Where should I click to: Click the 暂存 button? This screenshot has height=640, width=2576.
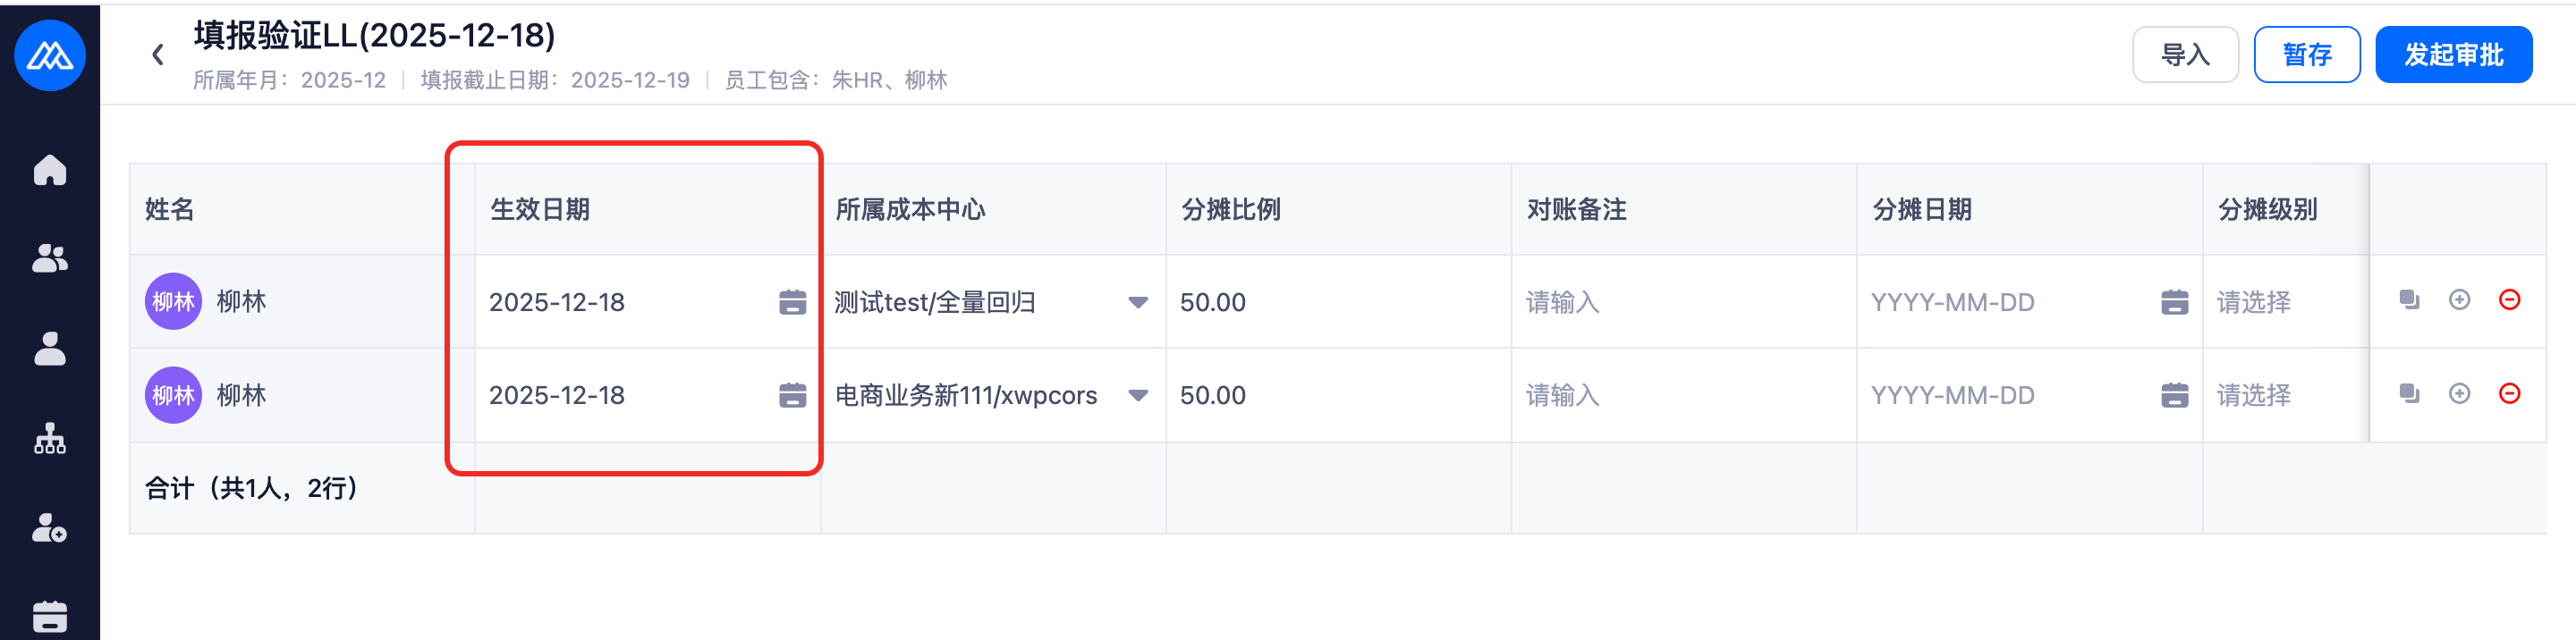point(2306,55)
